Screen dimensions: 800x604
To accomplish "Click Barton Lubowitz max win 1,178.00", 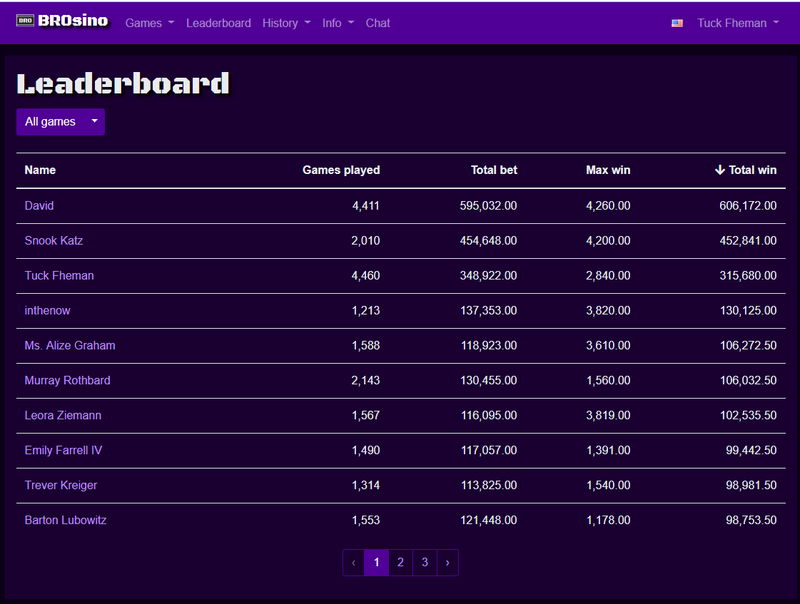I will pyautogui.click(x=608, y=520).
